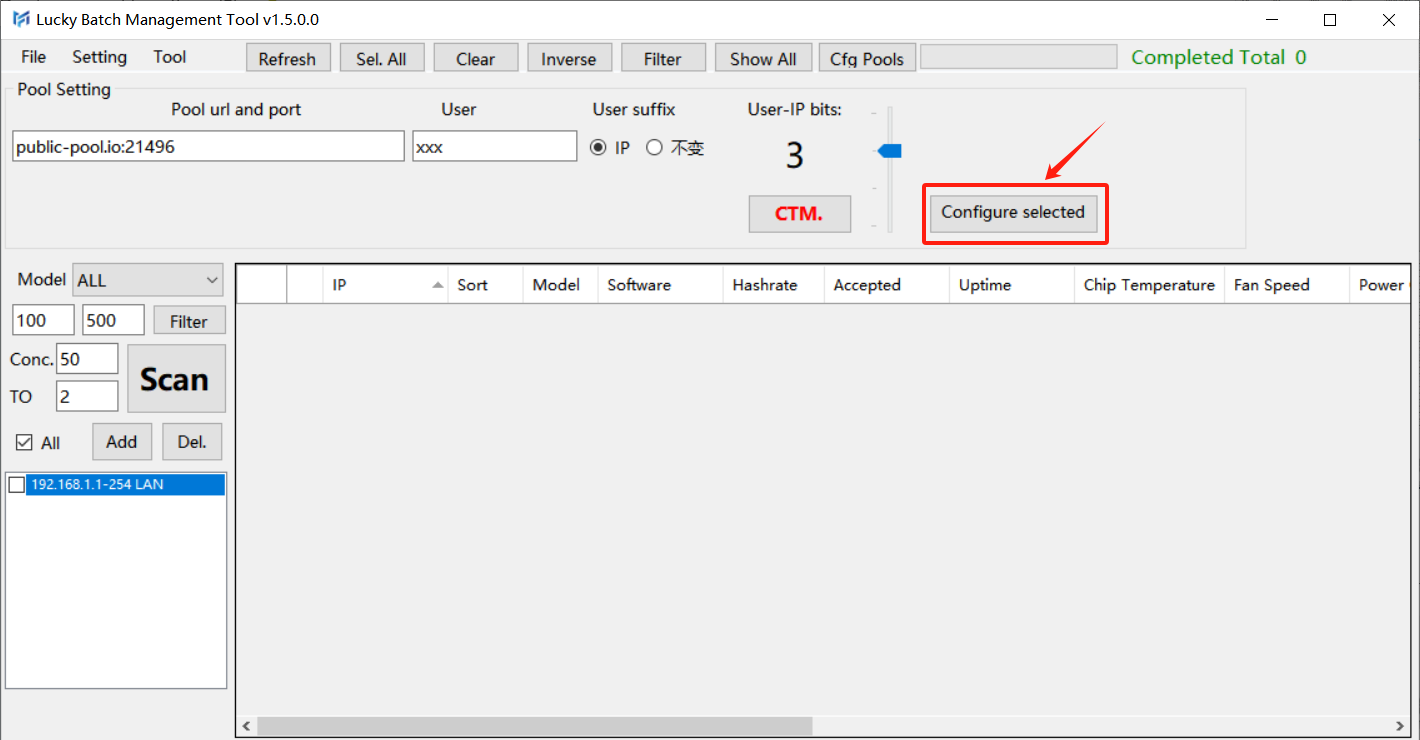Click the IP column sort arrow
Screen dimensions: 1420x740
pyautogui.click(x=438, y=285)
